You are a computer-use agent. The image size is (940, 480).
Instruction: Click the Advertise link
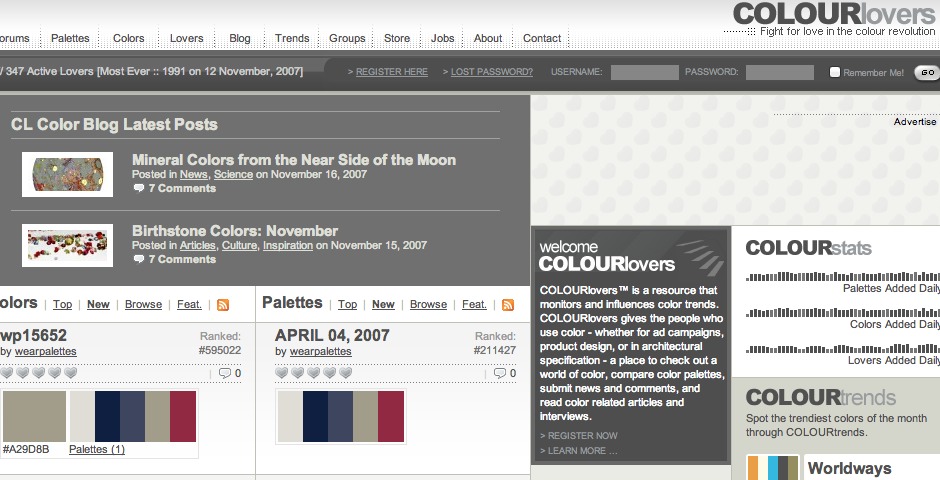915,122
